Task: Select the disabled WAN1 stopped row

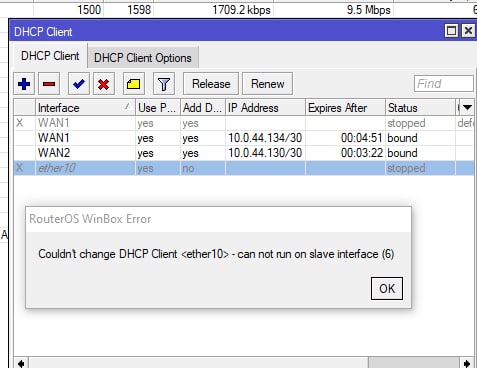Action: click(244, 123)
